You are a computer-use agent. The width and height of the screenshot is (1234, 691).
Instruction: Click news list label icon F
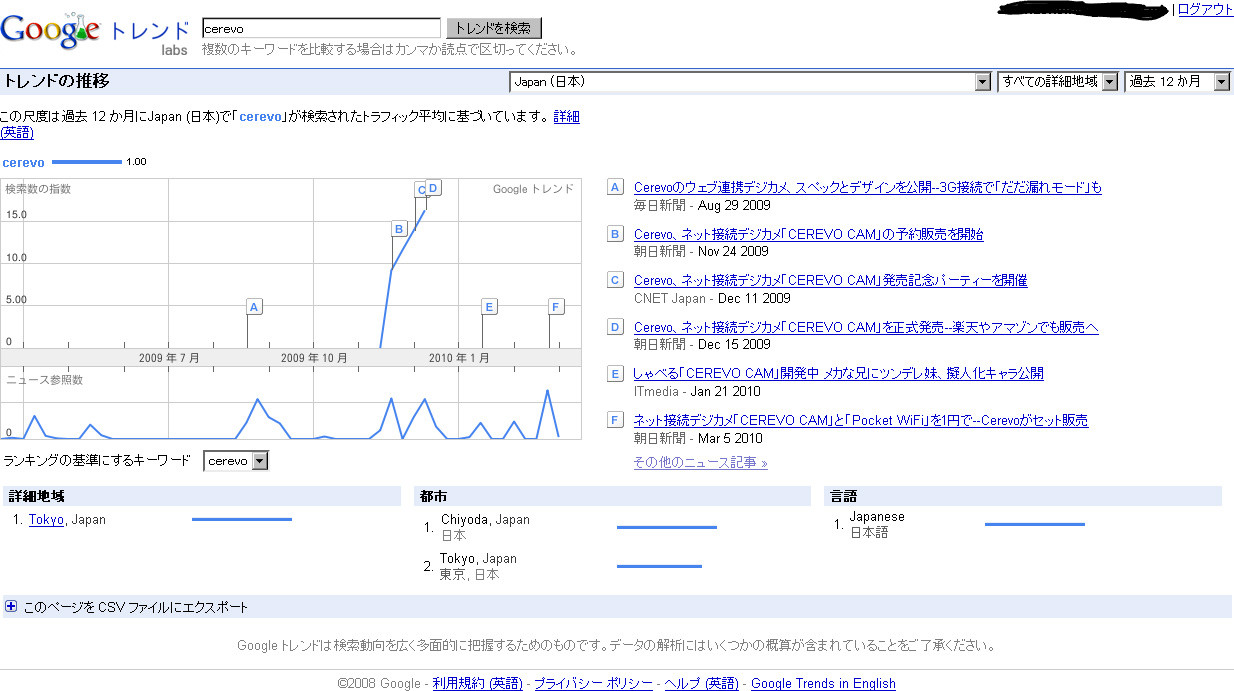coord(616,420)
